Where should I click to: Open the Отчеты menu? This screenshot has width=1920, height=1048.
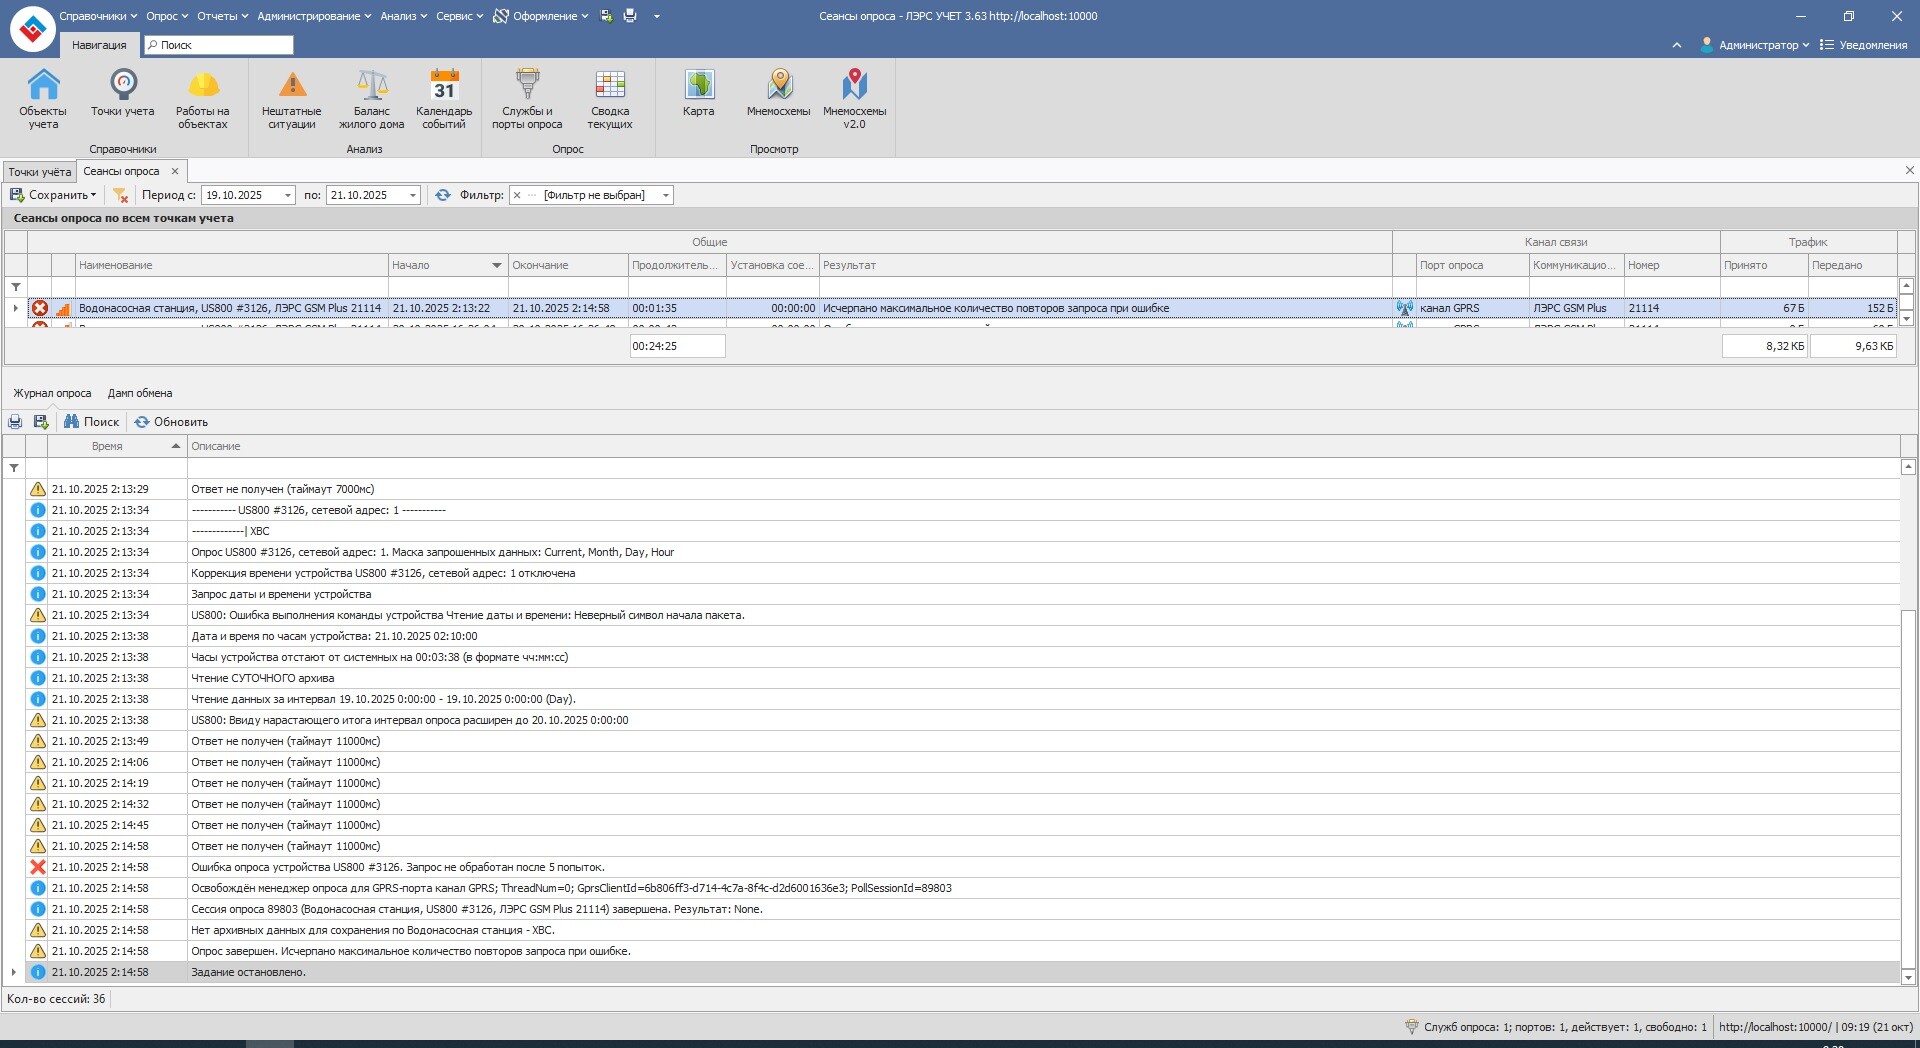[x=222, y=16]
